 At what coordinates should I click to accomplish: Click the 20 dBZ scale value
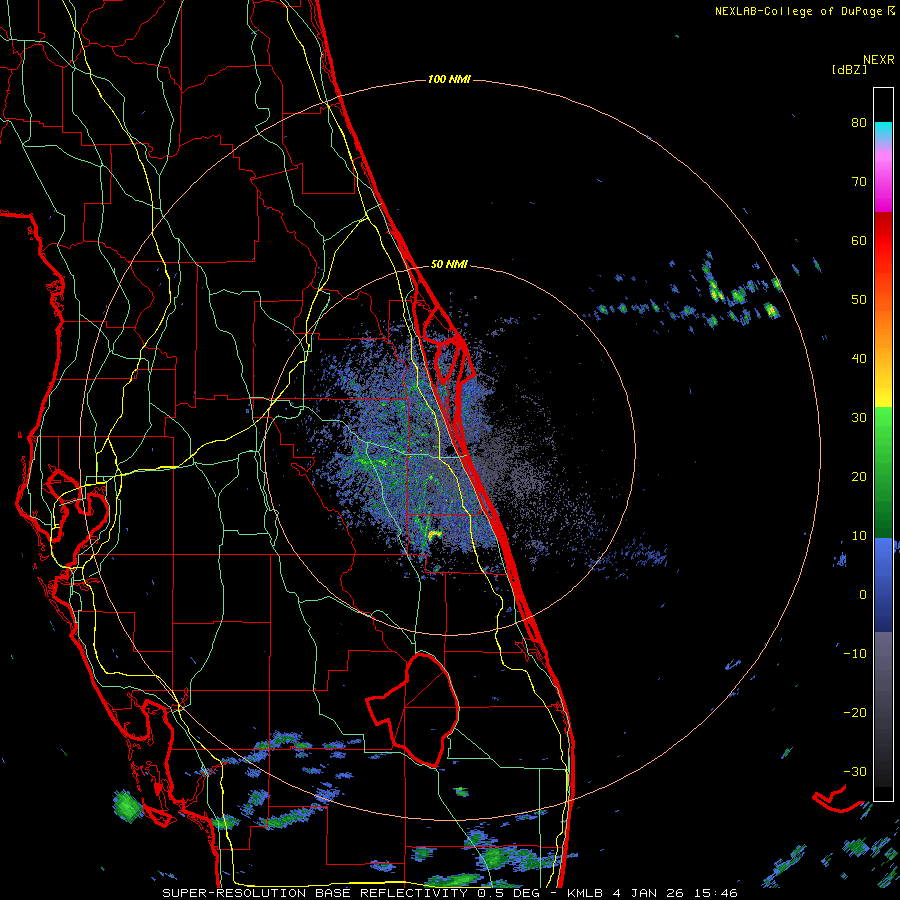[859, 476]
